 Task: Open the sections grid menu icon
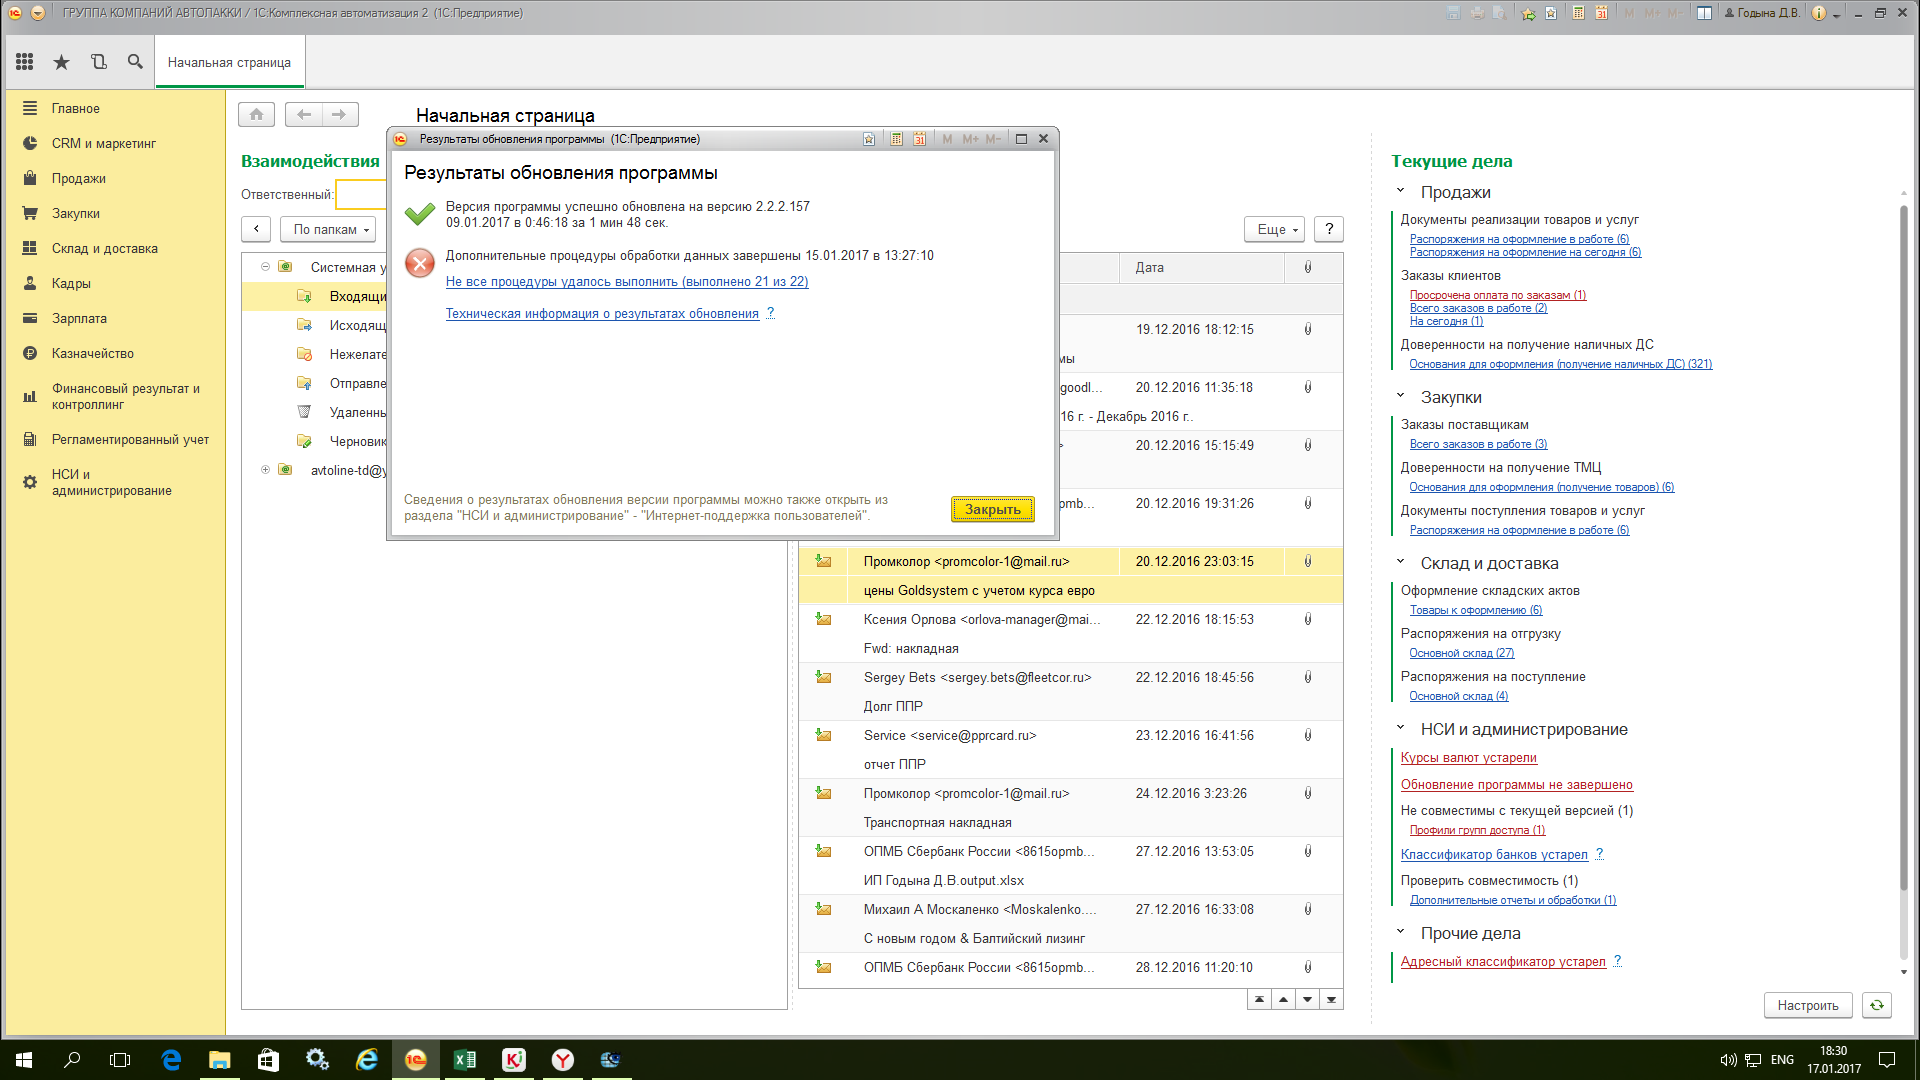point(25,62)
